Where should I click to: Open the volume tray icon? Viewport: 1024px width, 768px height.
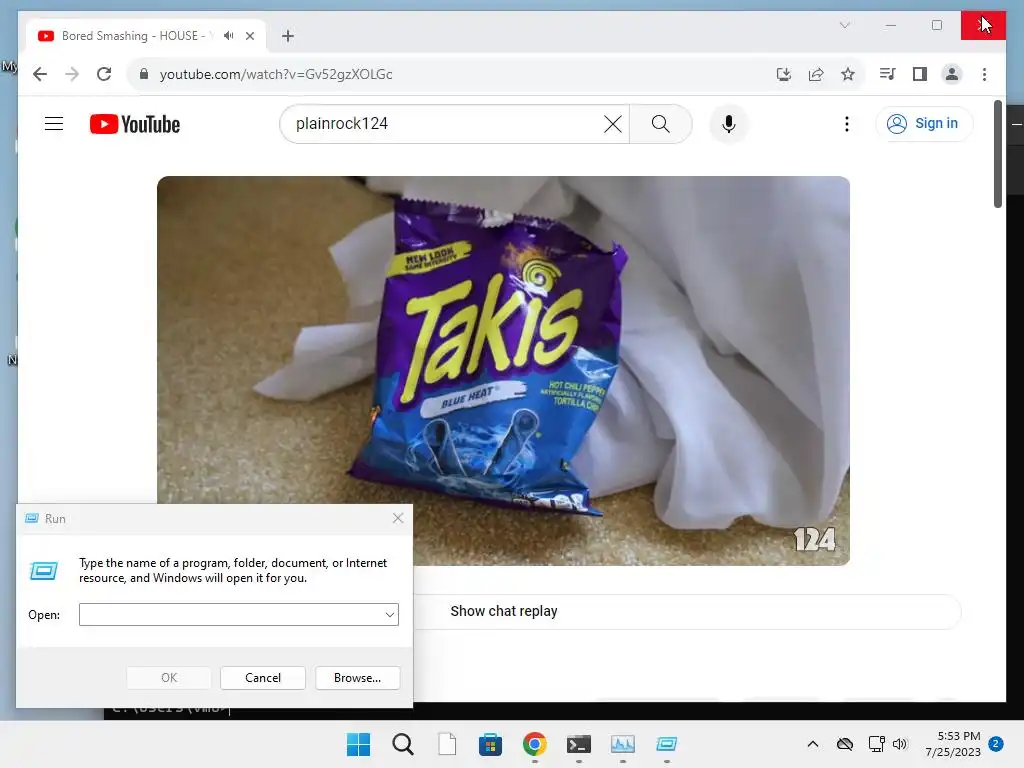tap(900, 744)
